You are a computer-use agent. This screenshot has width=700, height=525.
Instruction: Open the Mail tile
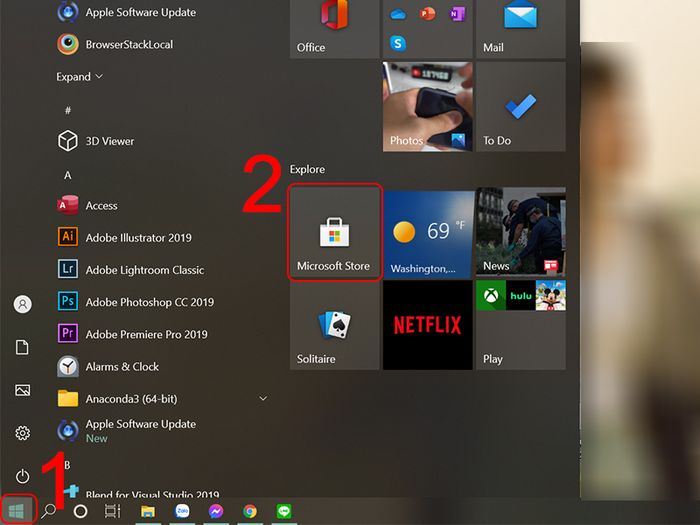pyautogui.click(x=521, y=28)
